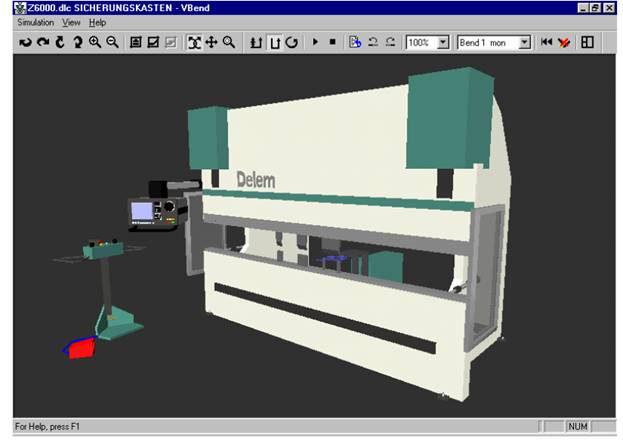Click the double up-arrow U icon

pyautogui.click(x=256, y=42)
